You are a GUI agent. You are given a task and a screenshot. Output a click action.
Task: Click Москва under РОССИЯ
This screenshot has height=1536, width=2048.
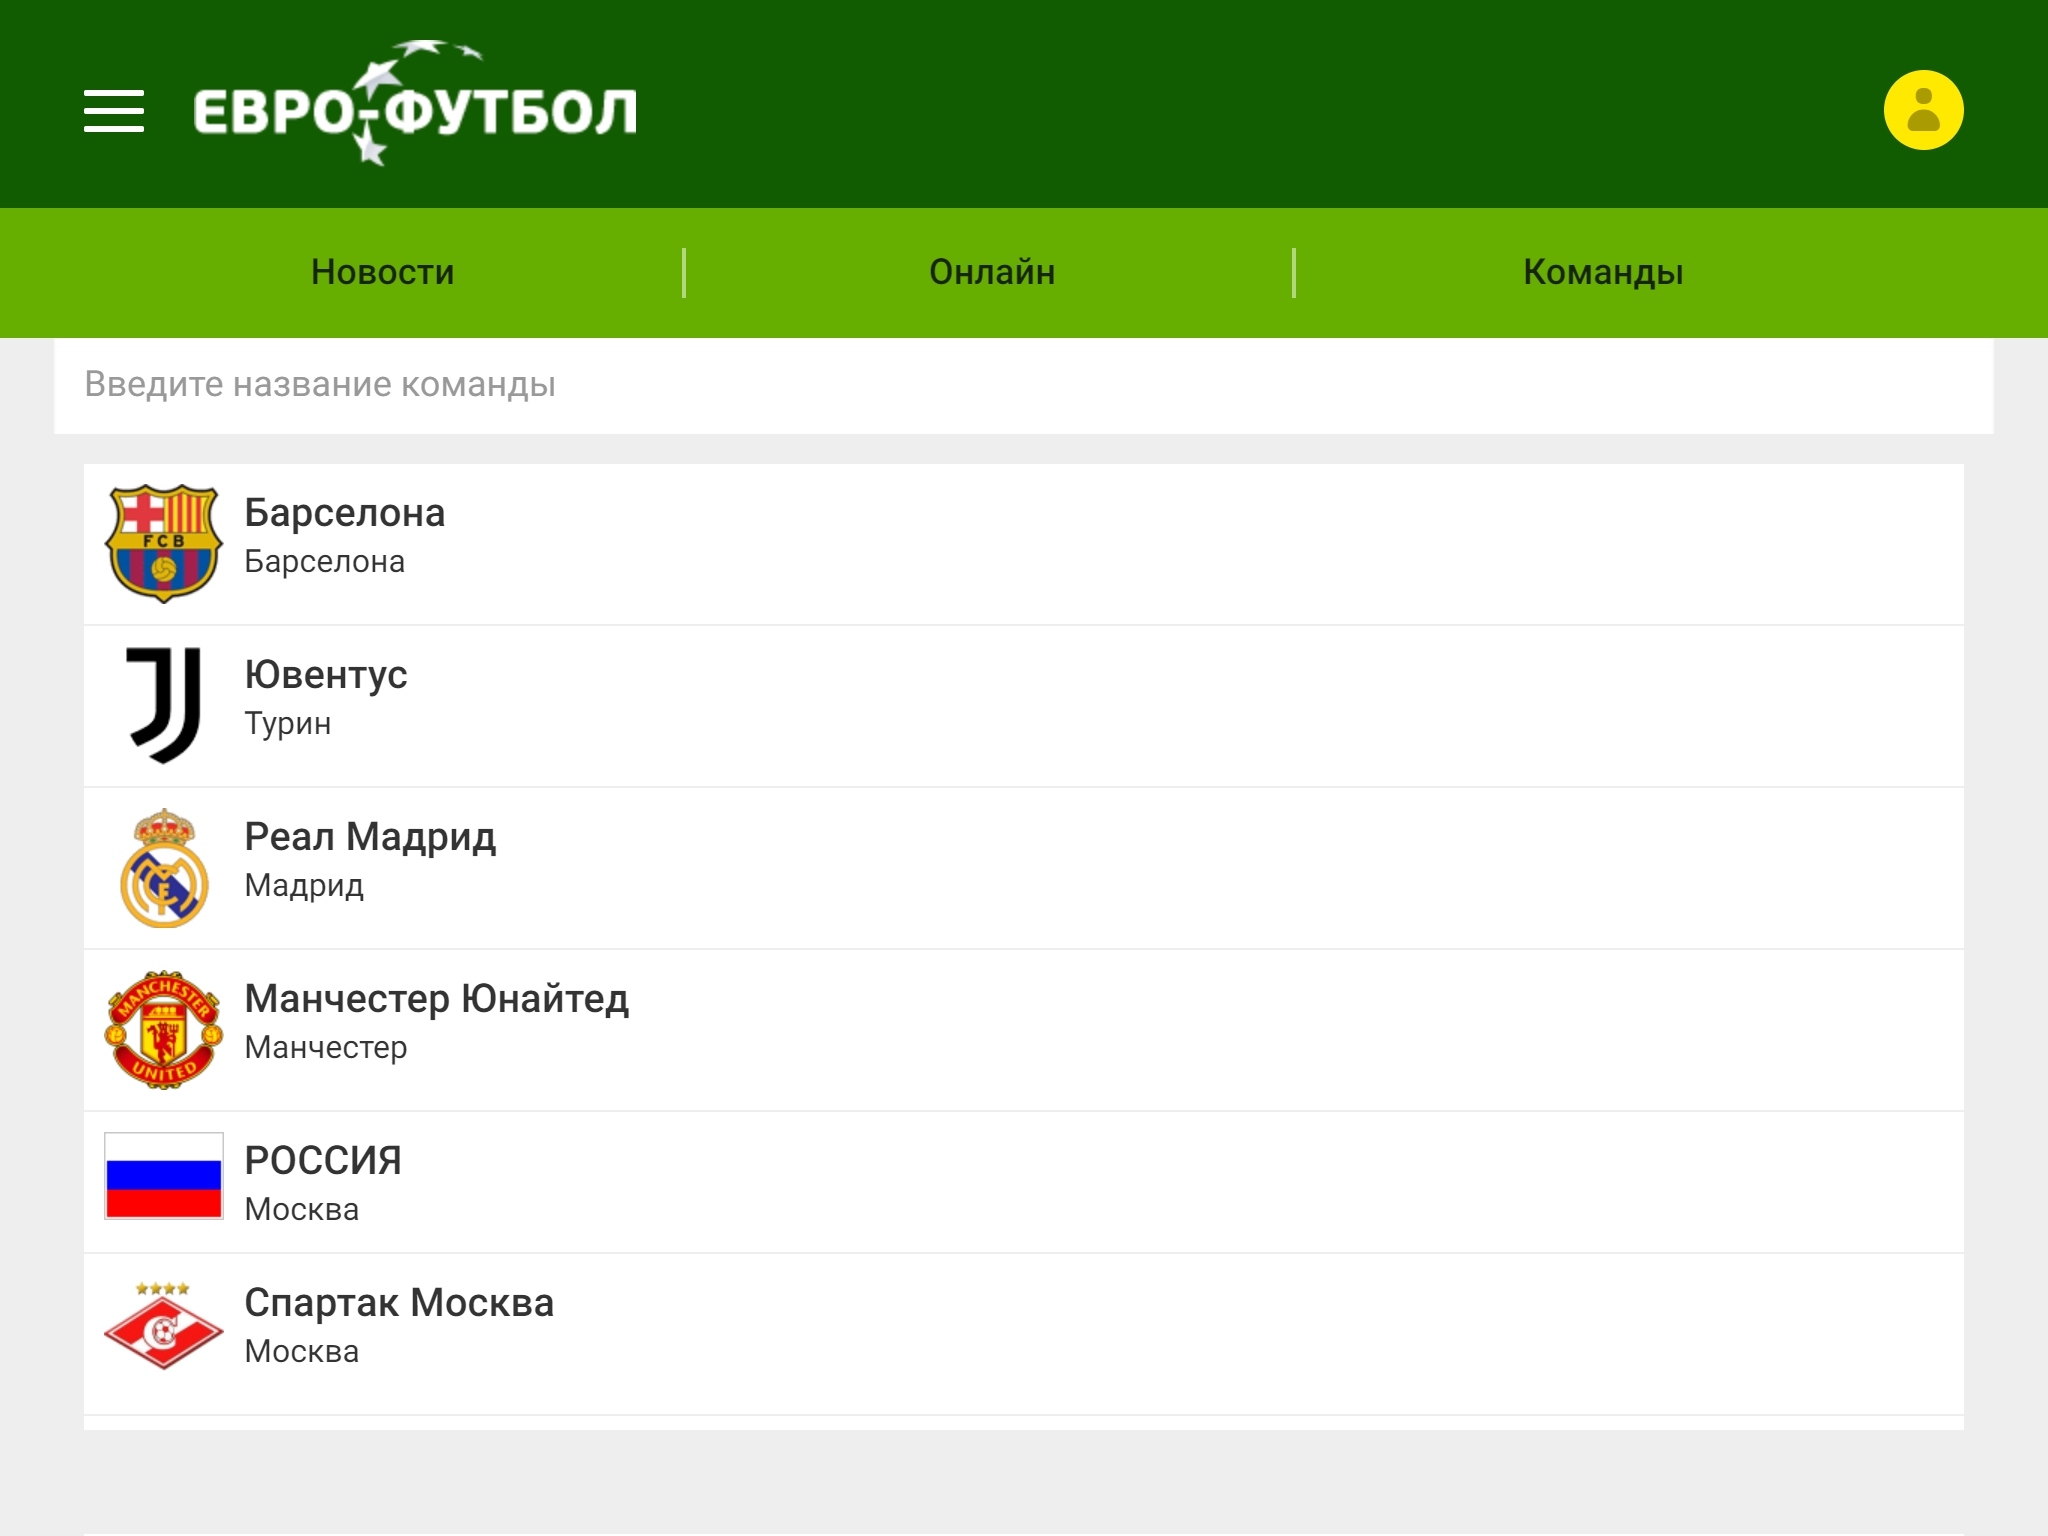pyautogui.click(x=302, y=1210)
